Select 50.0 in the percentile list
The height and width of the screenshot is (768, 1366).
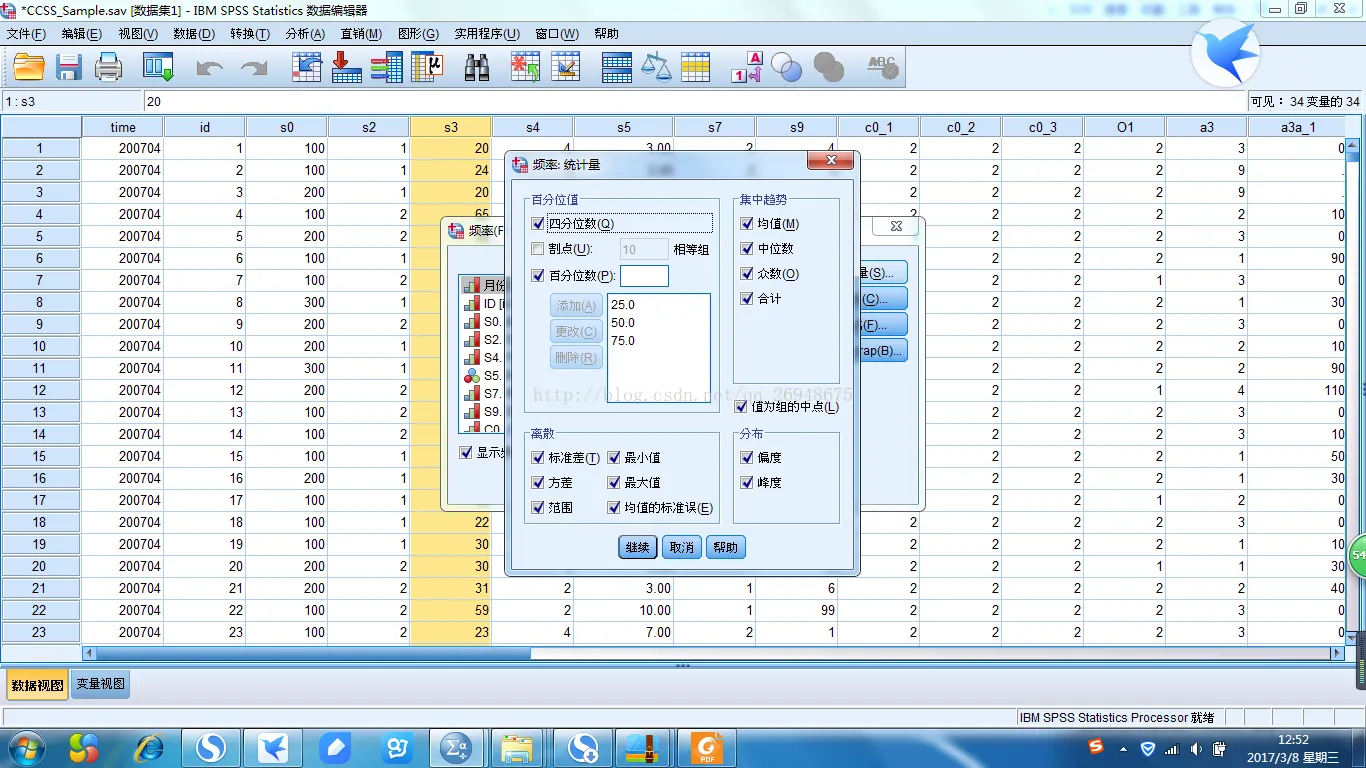coord(623,323)
